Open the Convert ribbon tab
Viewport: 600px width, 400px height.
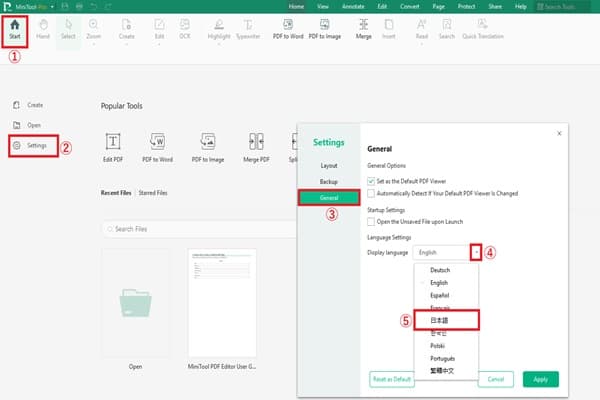pyautogui.click(x=409, y=7)
